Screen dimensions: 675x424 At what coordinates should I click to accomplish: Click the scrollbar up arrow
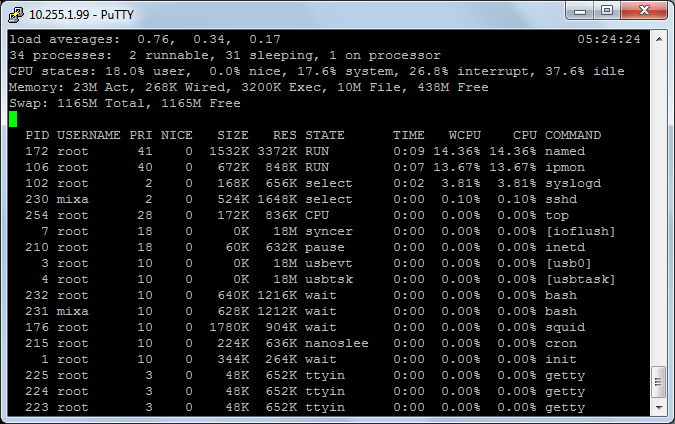[x=659, y=39]
